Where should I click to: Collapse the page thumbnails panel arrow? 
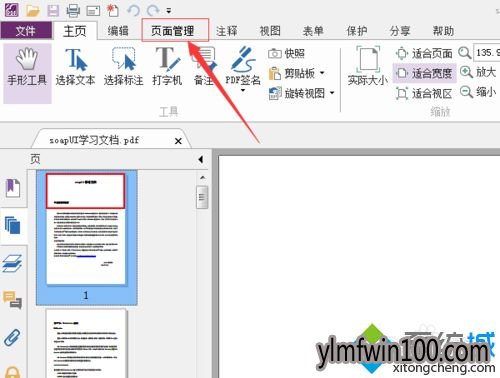tap(200, 159)
